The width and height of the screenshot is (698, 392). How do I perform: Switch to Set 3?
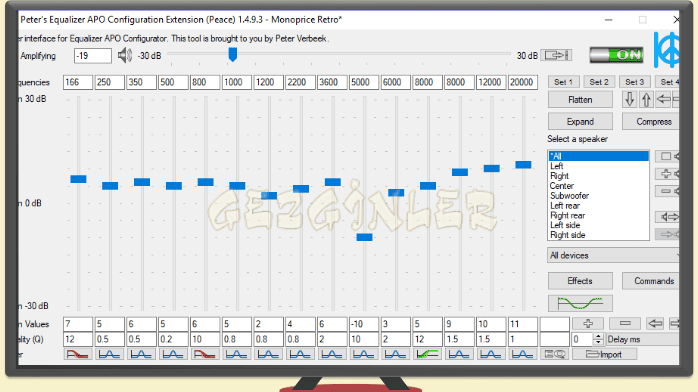[x=634, y=82]
